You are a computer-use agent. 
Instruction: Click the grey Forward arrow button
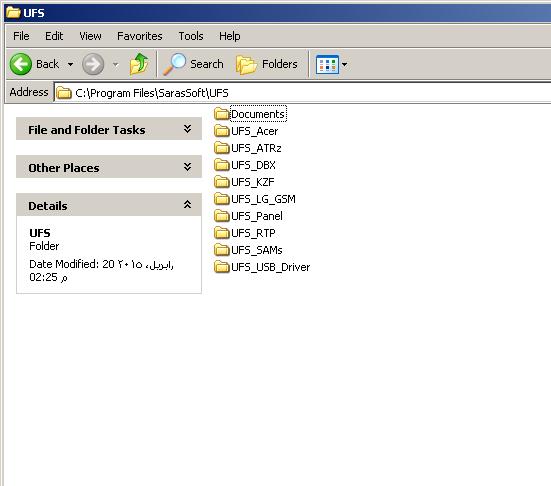tap(93, 64)
